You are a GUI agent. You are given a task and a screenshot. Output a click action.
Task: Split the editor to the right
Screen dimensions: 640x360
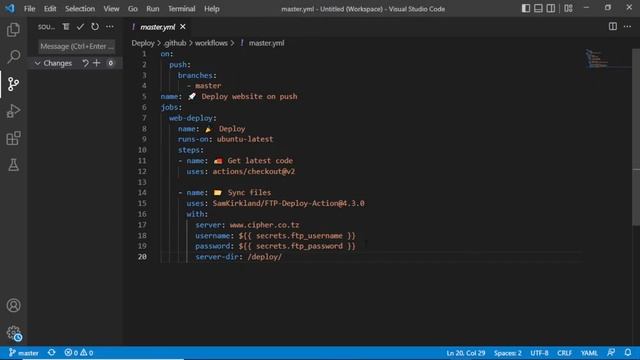coord(613,27)
